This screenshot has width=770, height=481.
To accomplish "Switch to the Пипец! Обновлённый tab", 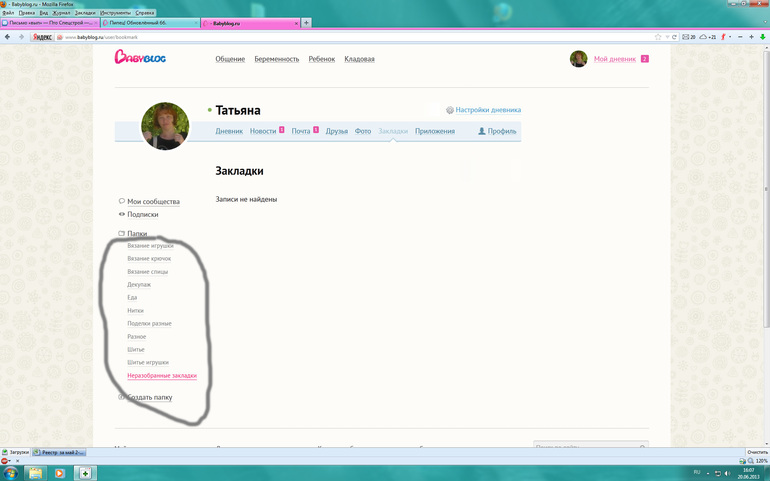I will [x=148, y=23].
